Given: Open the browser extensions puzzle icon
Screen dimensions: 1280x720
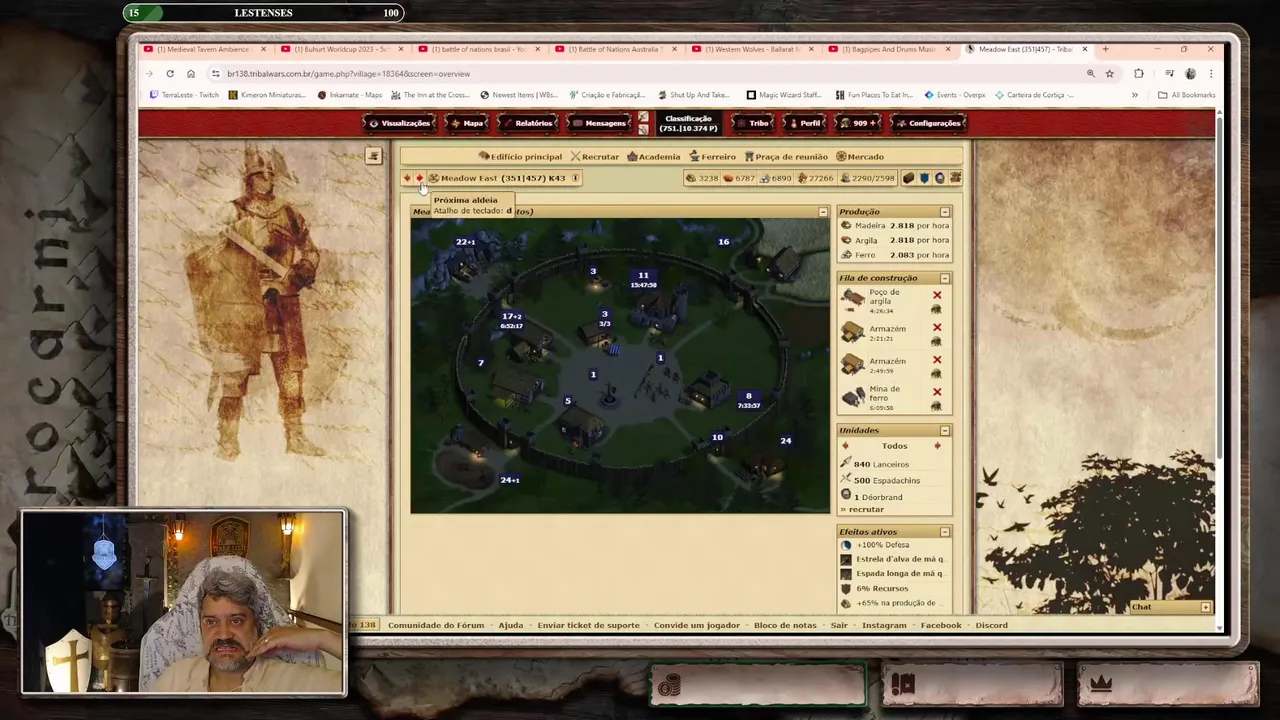Looking at the screenshot, I should pyautogui.click(x=1138, y=73).
